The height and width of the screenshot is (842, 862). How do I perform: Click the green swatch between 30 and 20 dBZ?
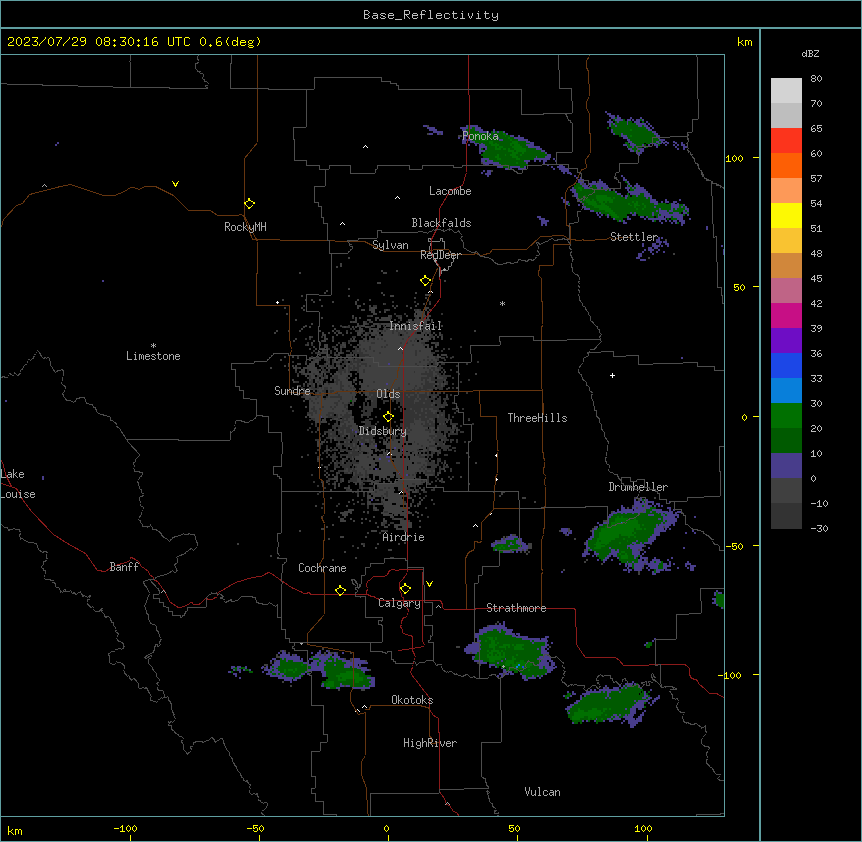coord(786,416)
